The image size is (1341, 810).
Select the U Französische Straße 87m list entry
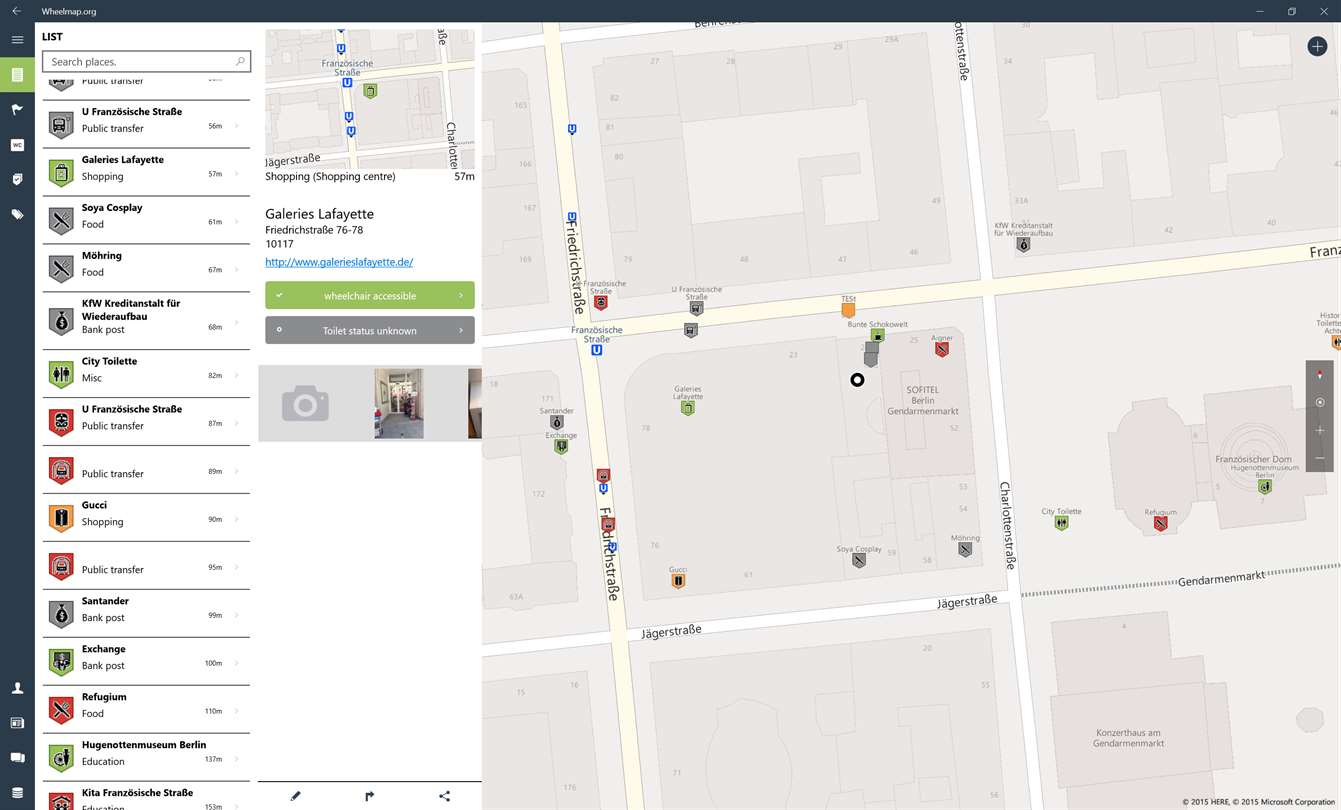[x=146, y=422]
